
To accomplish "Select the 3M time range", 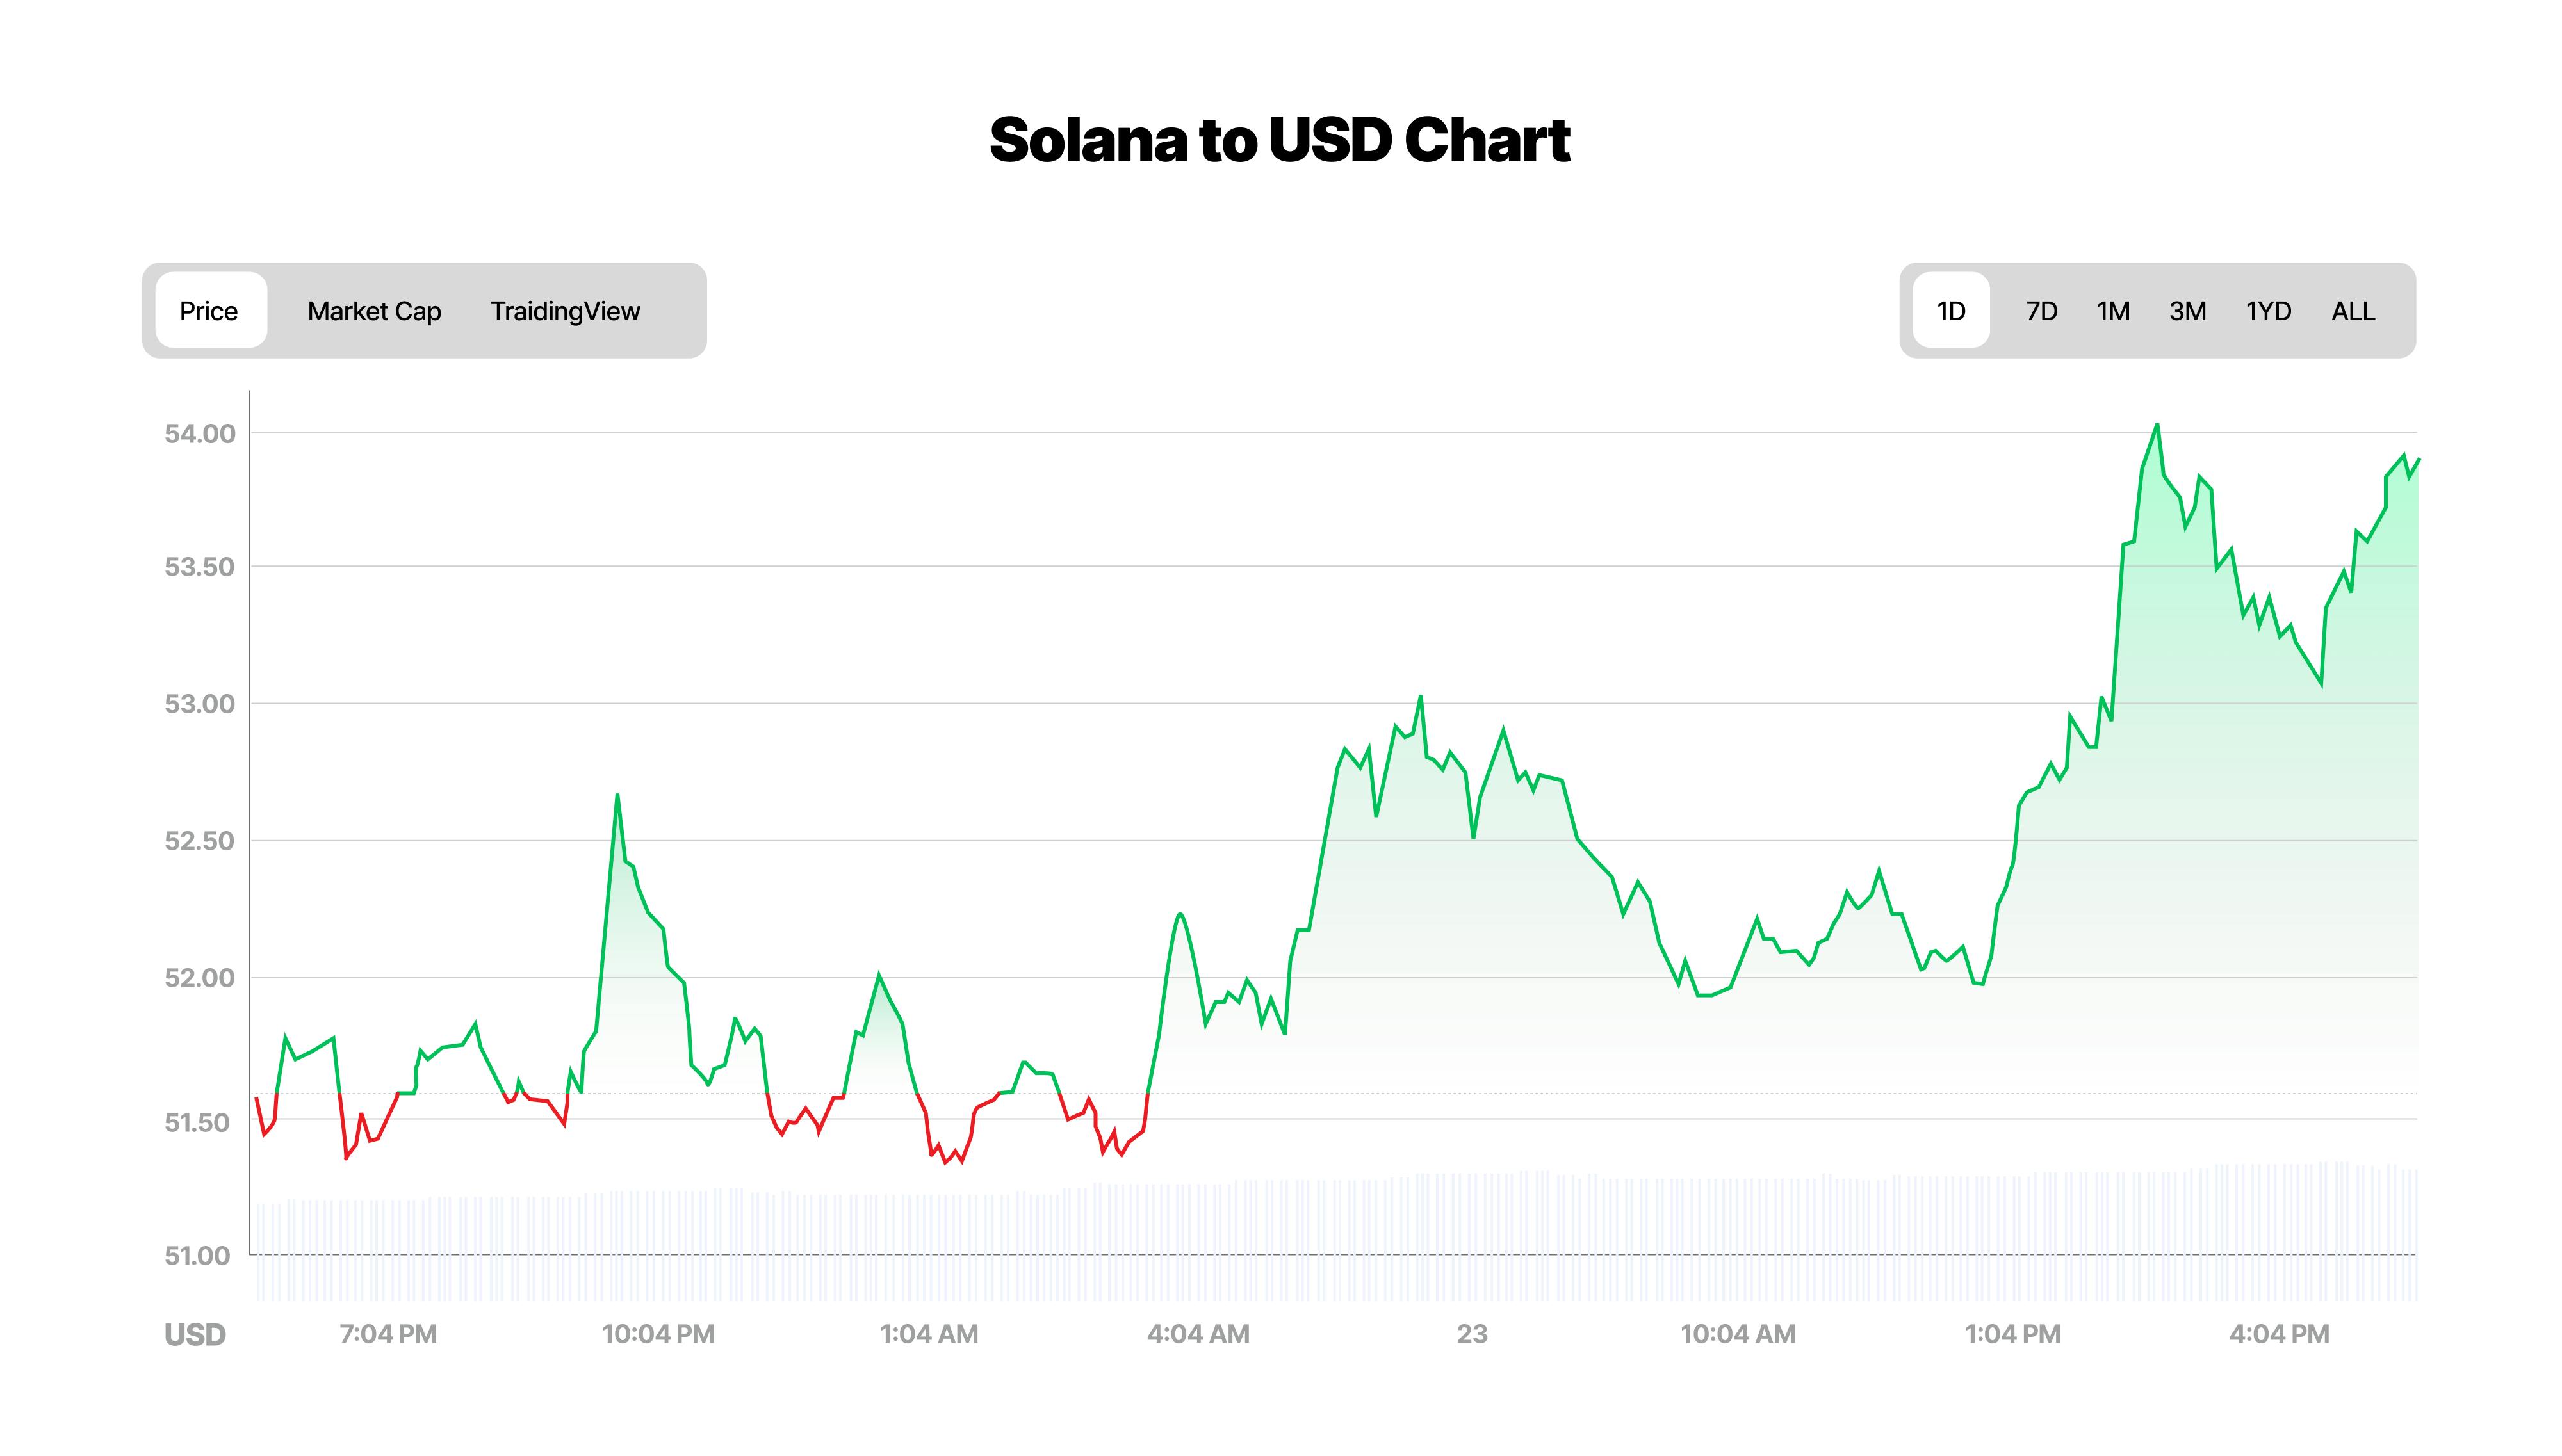I will [2187, 311].
